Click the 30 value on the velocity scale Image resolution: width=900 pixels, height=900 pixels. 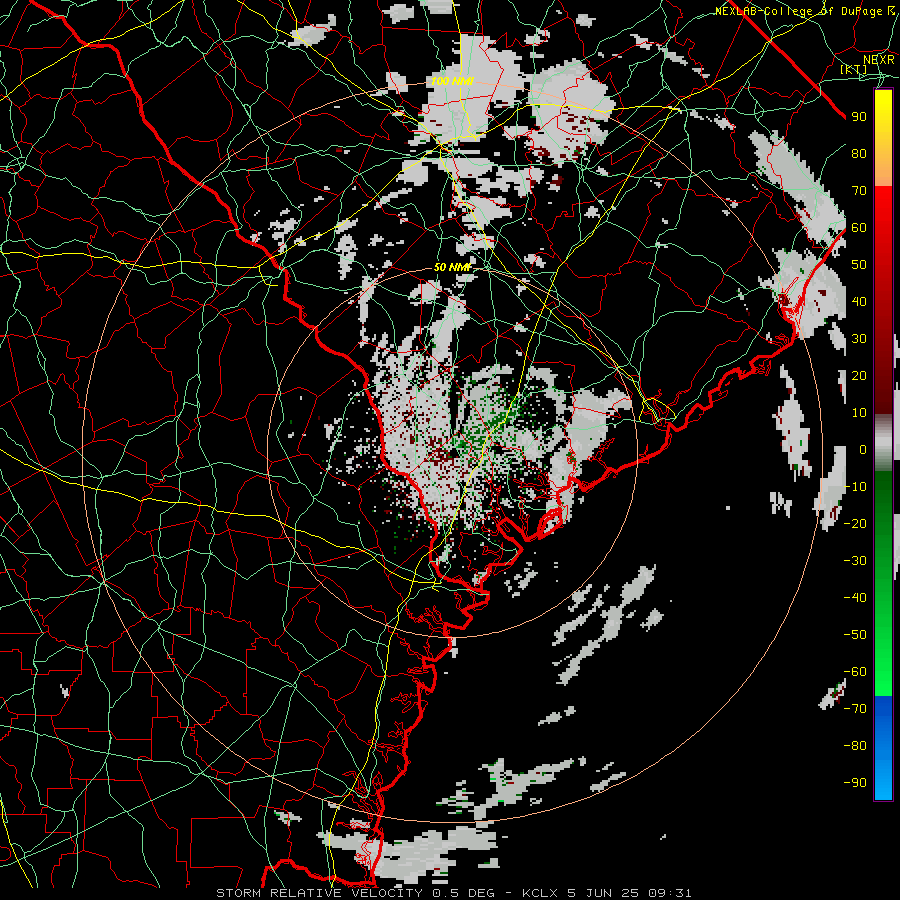859,339
